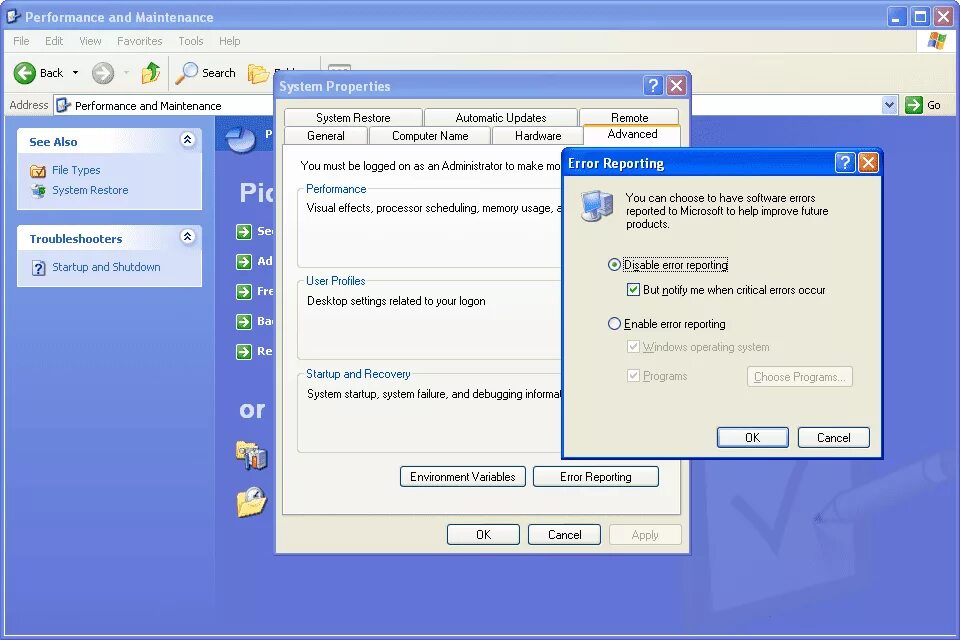Click the title bar window icon

[x=13, y=17]
